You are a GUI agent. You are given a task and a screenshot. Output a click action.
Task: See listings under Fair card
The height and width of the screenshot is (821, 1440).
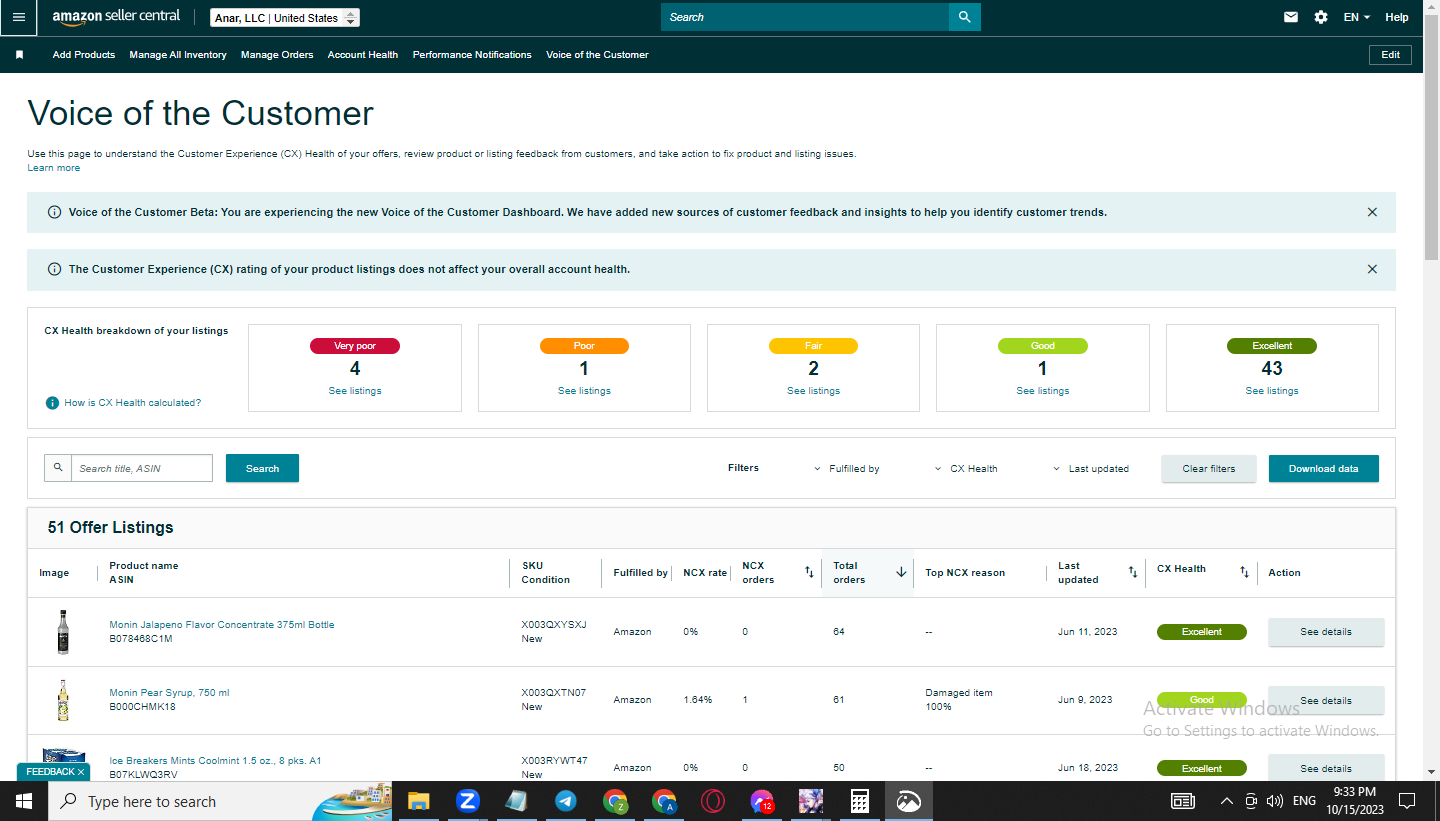(x=813, y=391)
